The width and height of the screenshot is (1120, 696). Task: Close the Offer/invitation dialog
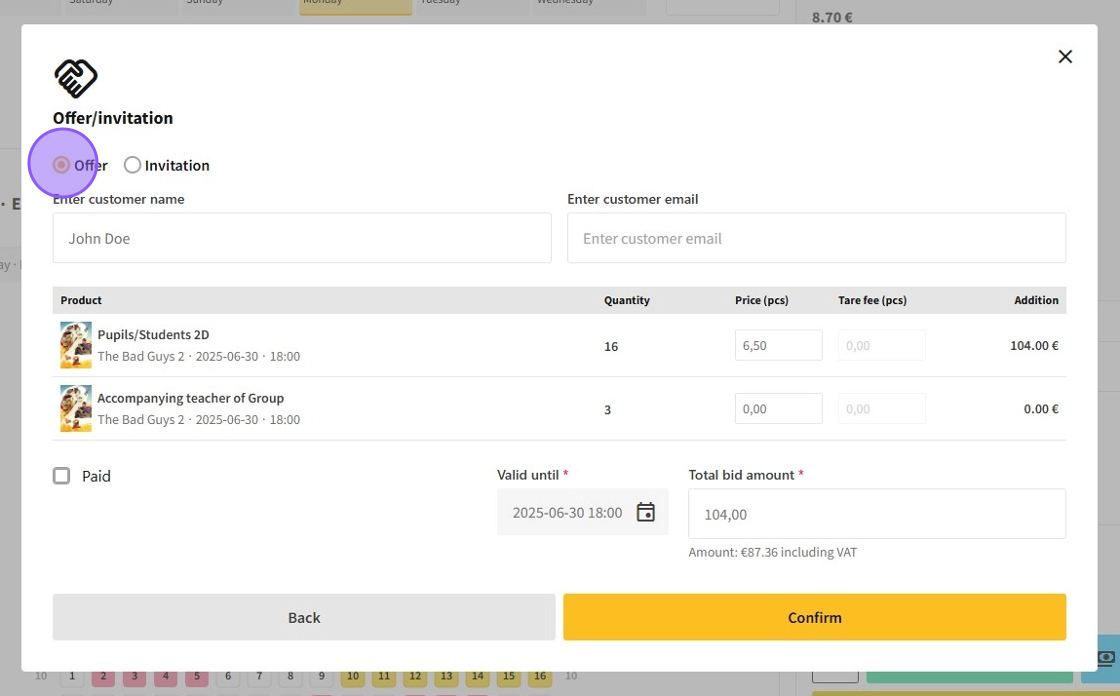(x=1065, y=57)
